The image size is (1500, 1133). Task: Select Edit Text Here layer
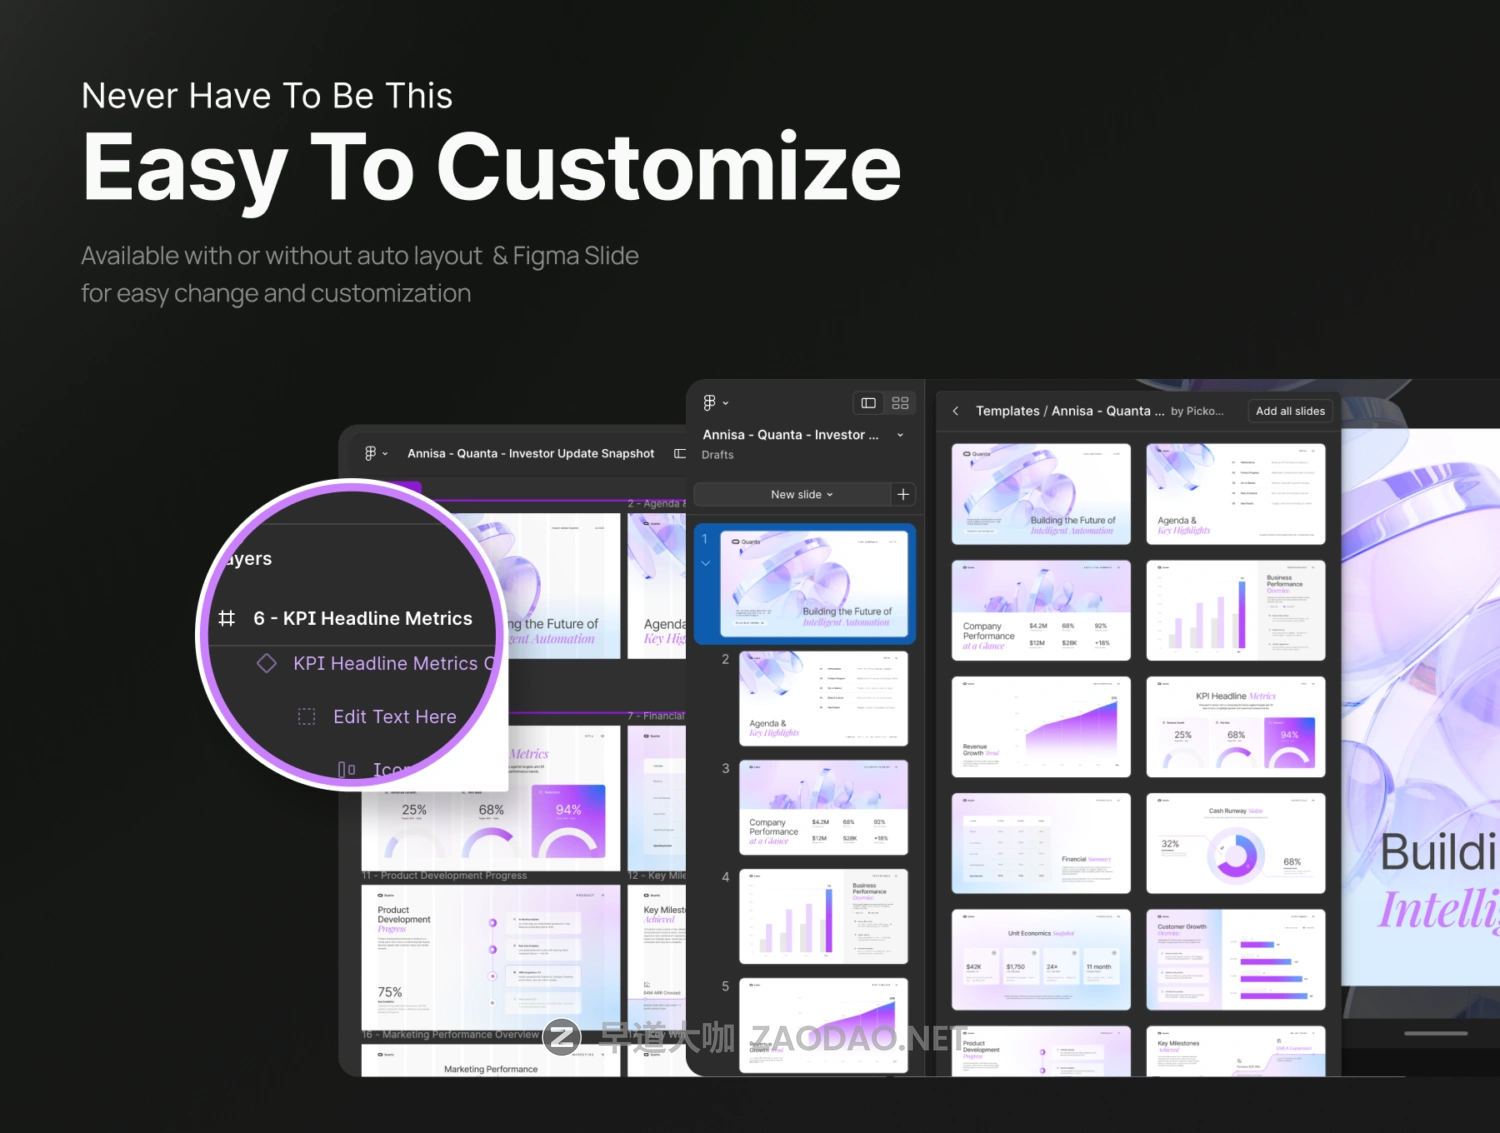tap(394, 717)
